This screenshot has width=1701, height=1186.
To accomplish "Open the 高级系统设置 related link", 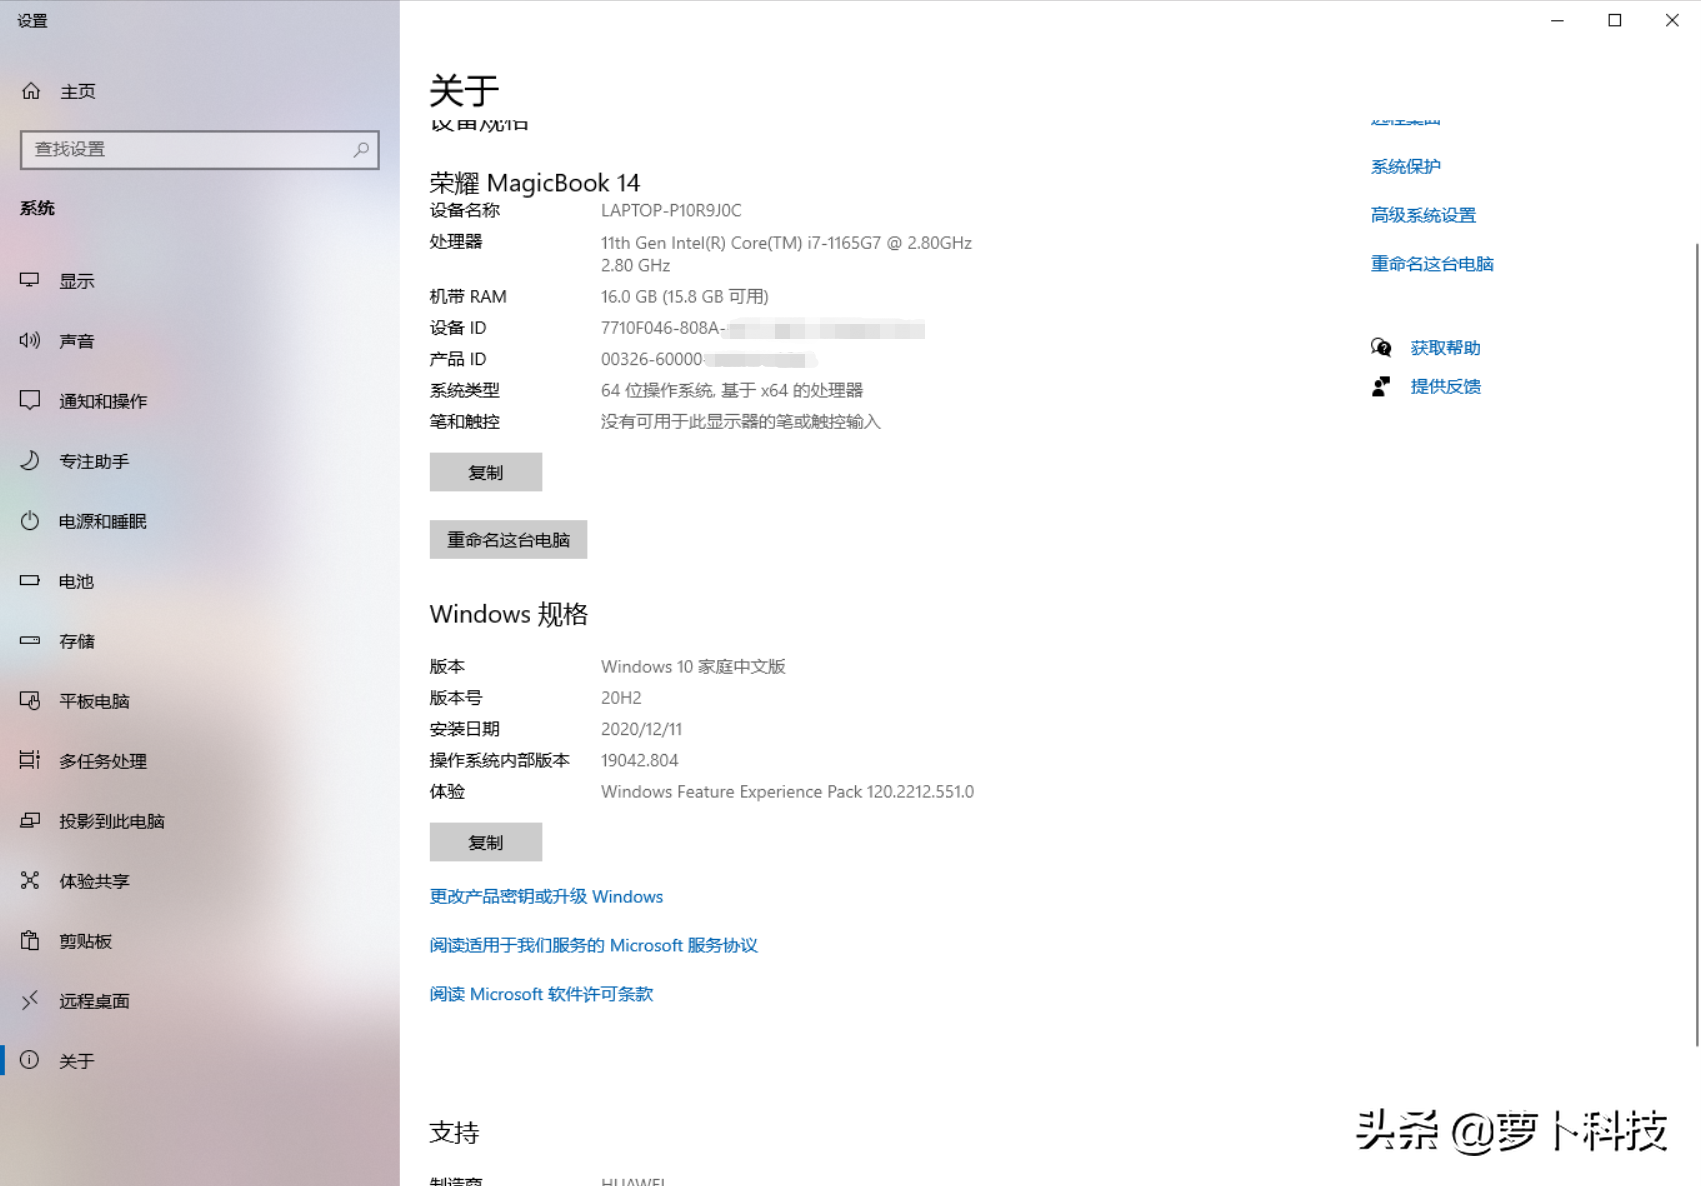I will [x=1423, y=215].
